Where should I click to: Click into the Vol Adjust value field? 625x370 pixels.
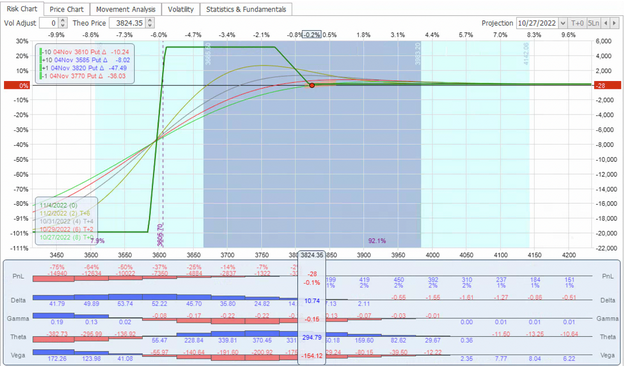(x=49, y=23)
